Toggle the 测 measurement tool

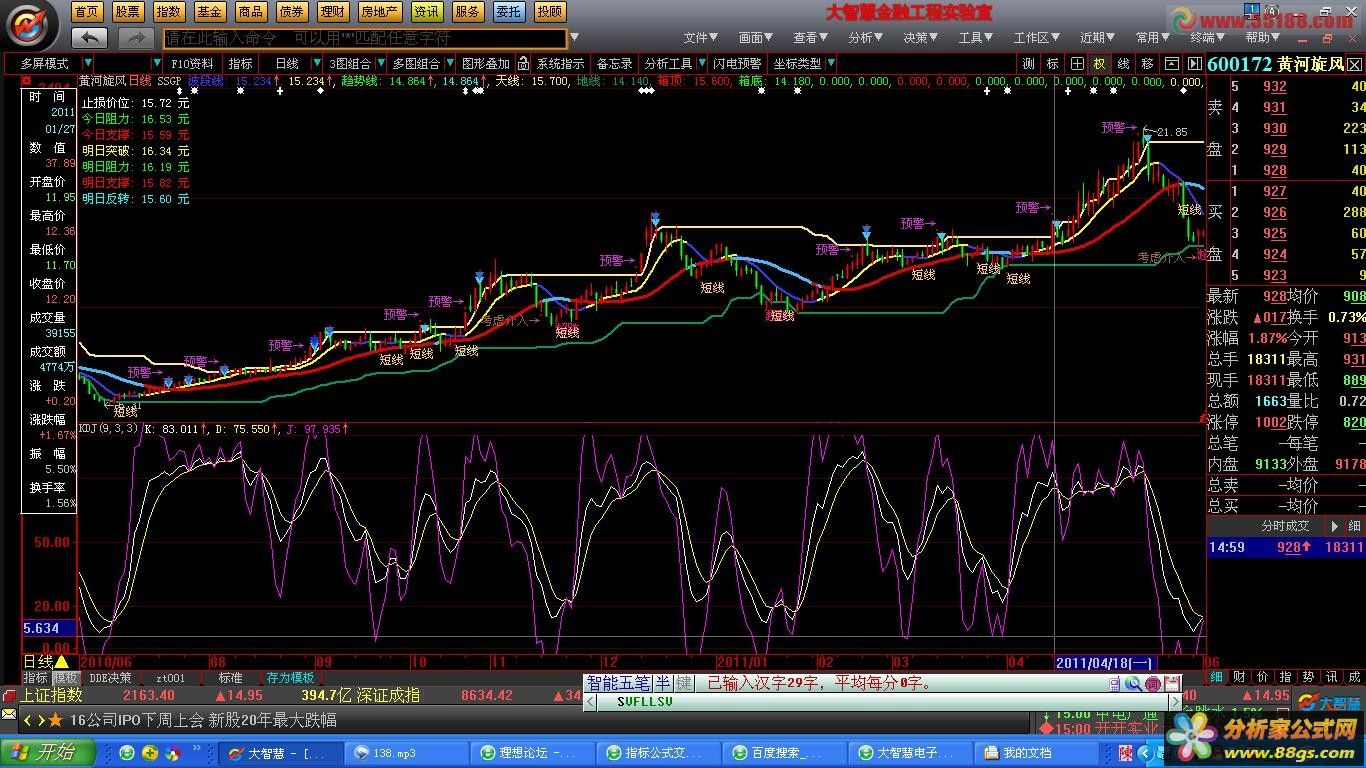(1028, 63)
